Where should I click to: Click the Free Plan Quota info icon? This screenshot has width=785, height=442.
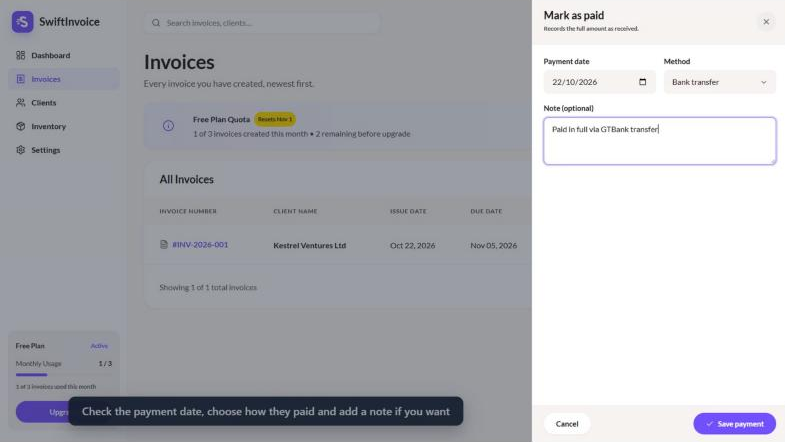168,126
